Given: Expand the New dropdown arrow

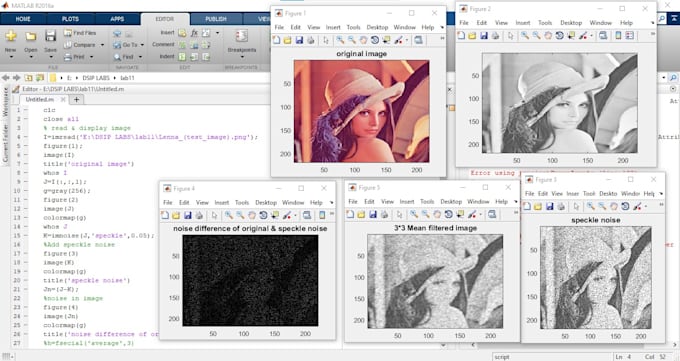Looking at the screenshot, I should click(11, 57).
